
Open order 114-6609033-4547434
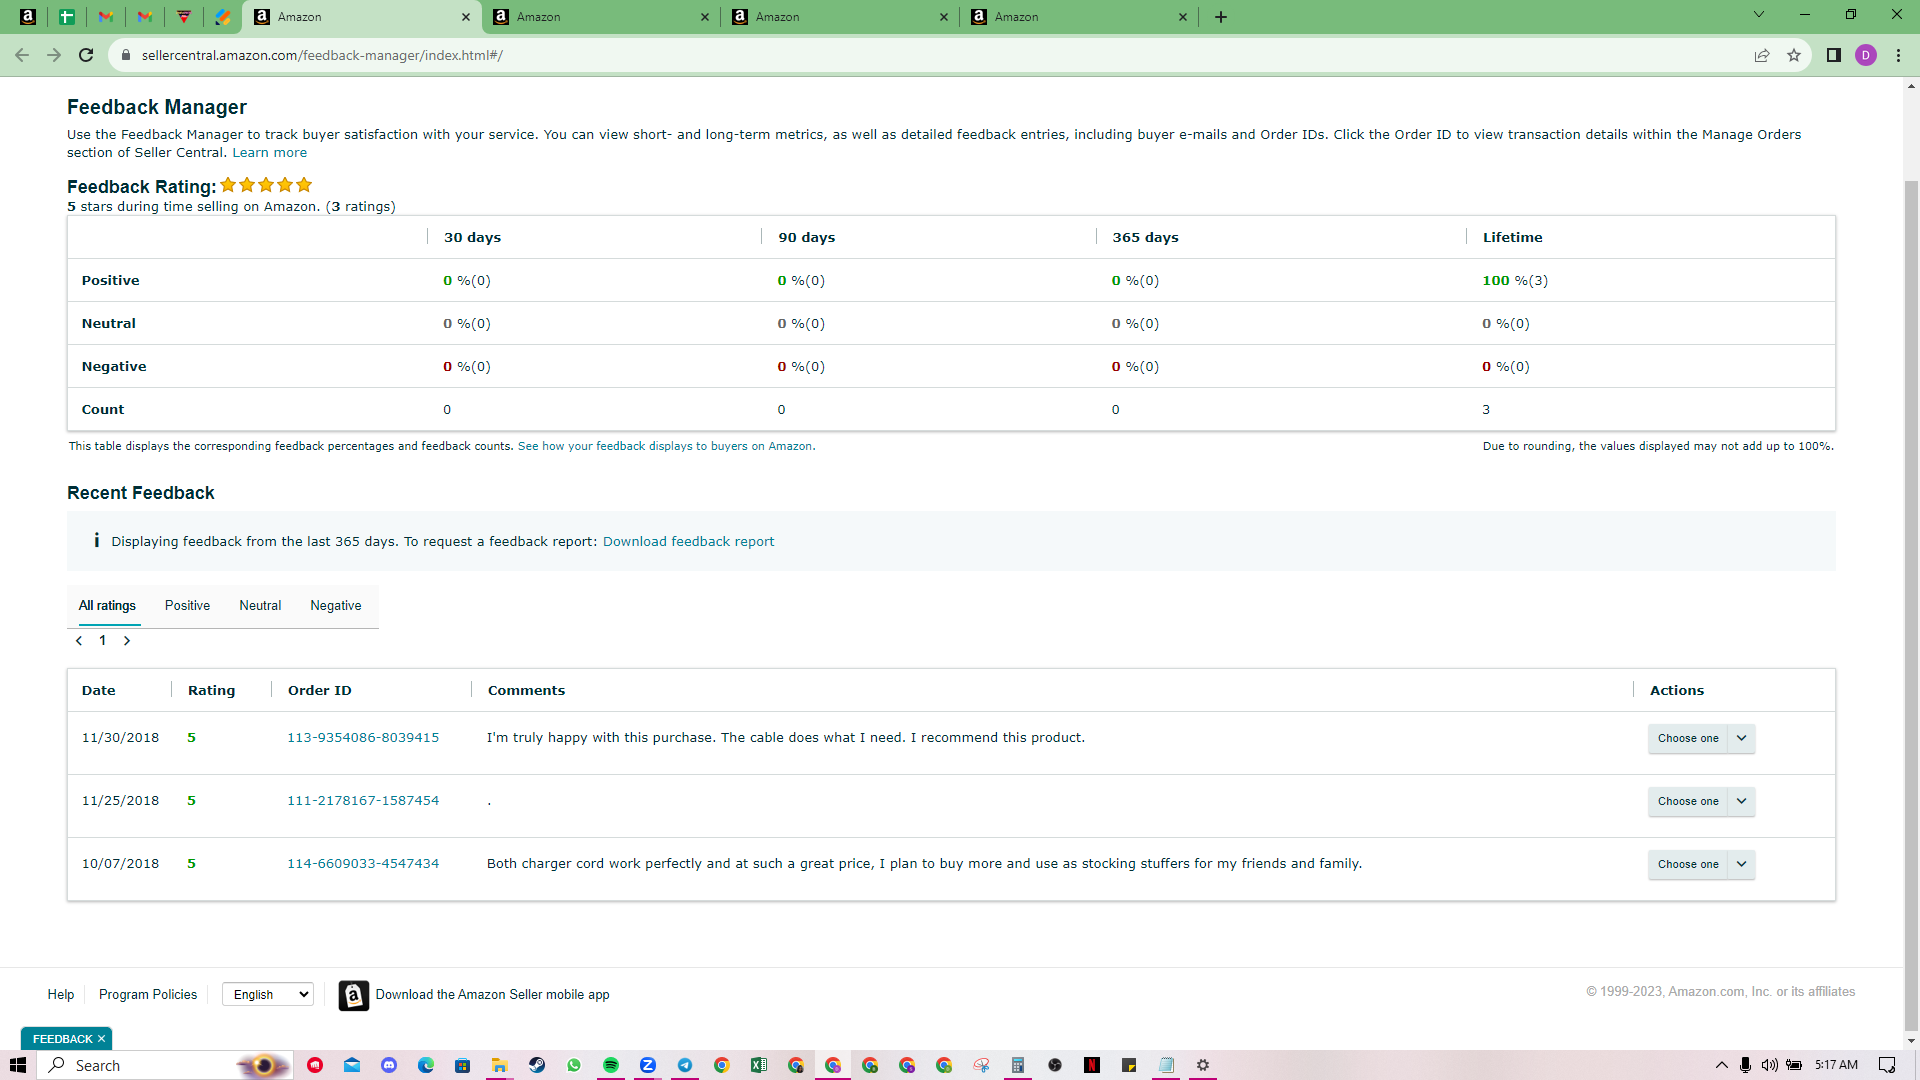363,864
